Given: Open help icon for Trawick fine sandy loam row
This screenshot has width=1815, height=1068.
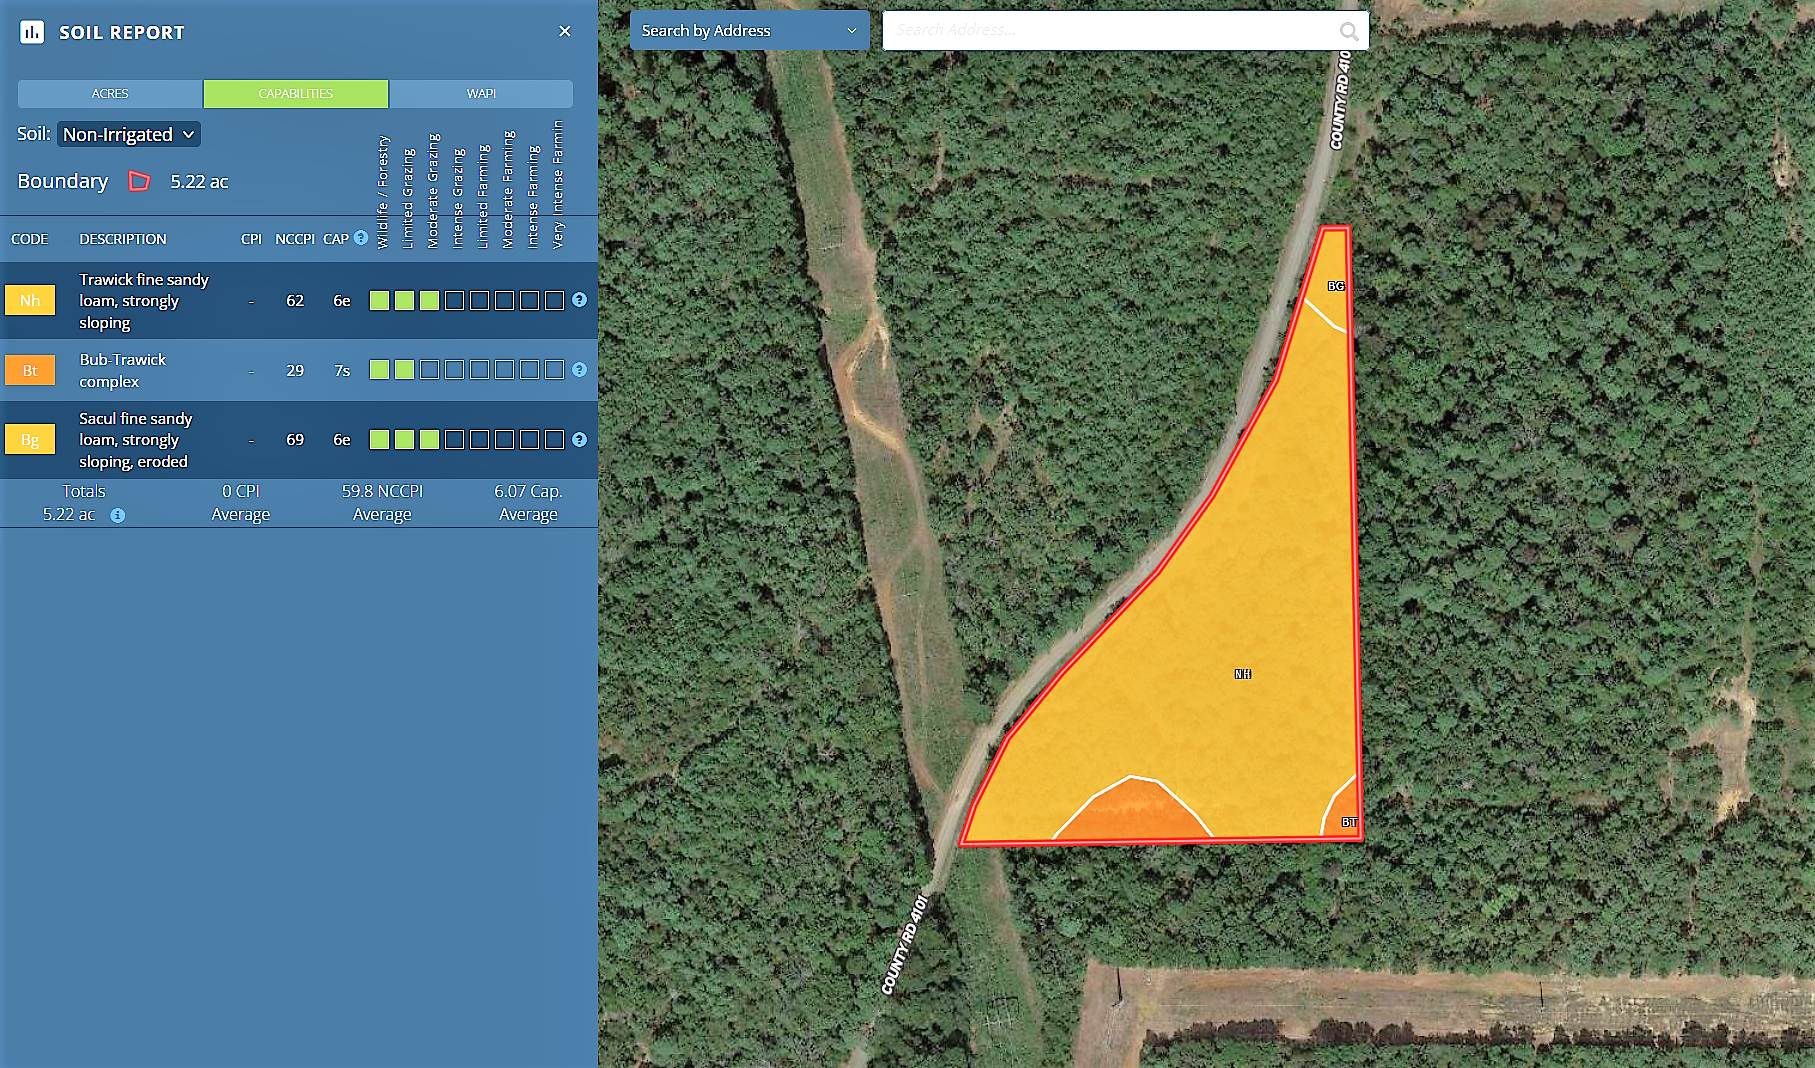Looking at the screenshot, I should coord(579,300).
